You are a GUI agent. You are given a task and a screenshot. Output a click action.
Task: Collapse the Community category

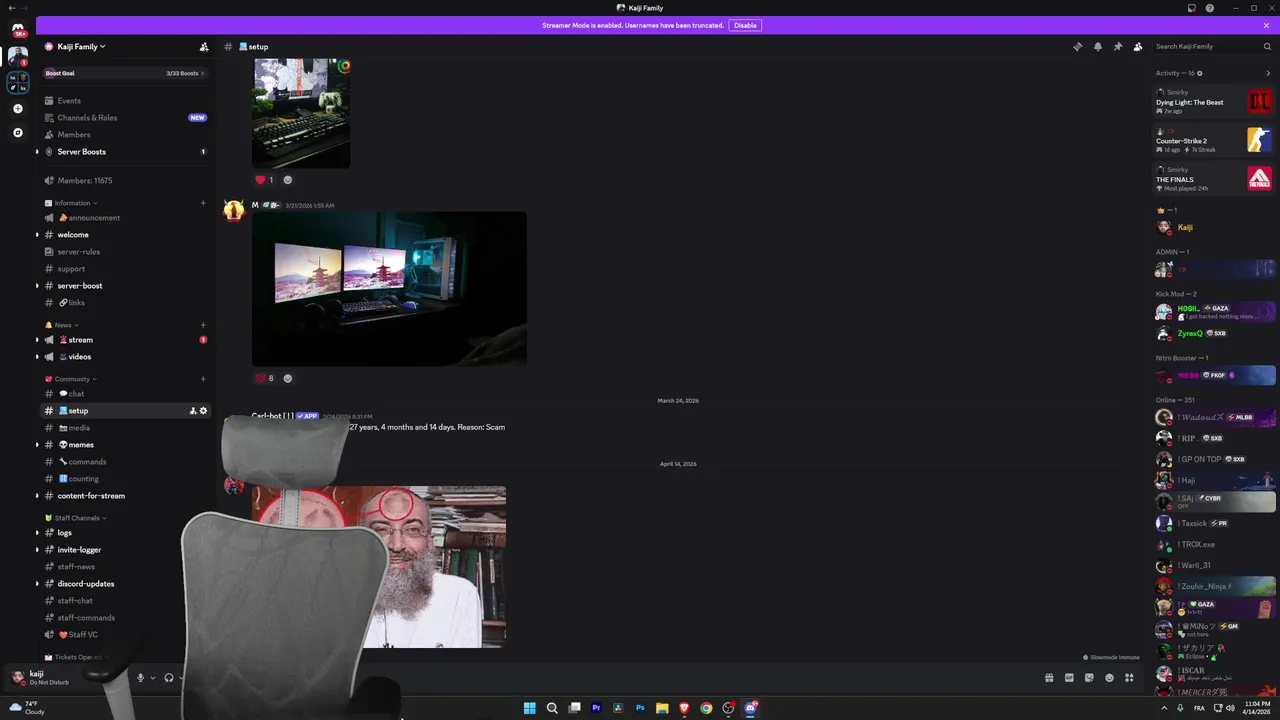coord(72,379)
